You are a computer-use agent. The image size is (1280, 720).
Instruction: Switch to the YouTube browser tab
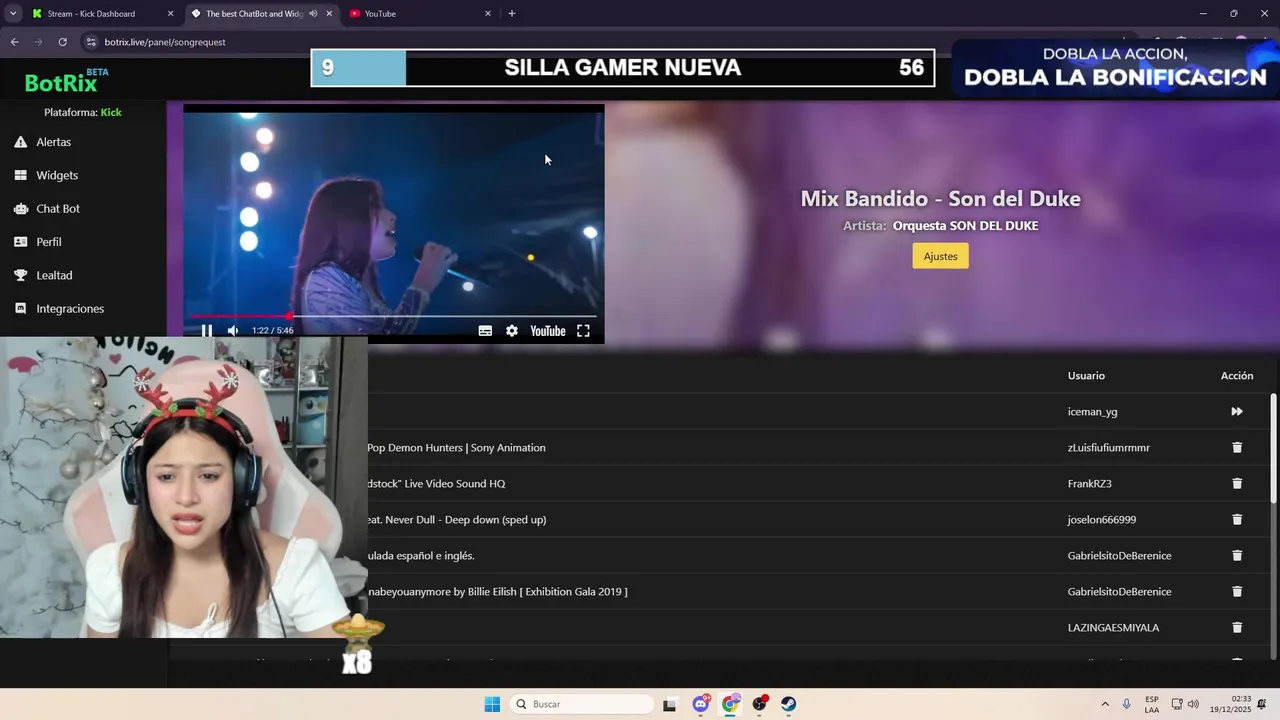point(422,14)
